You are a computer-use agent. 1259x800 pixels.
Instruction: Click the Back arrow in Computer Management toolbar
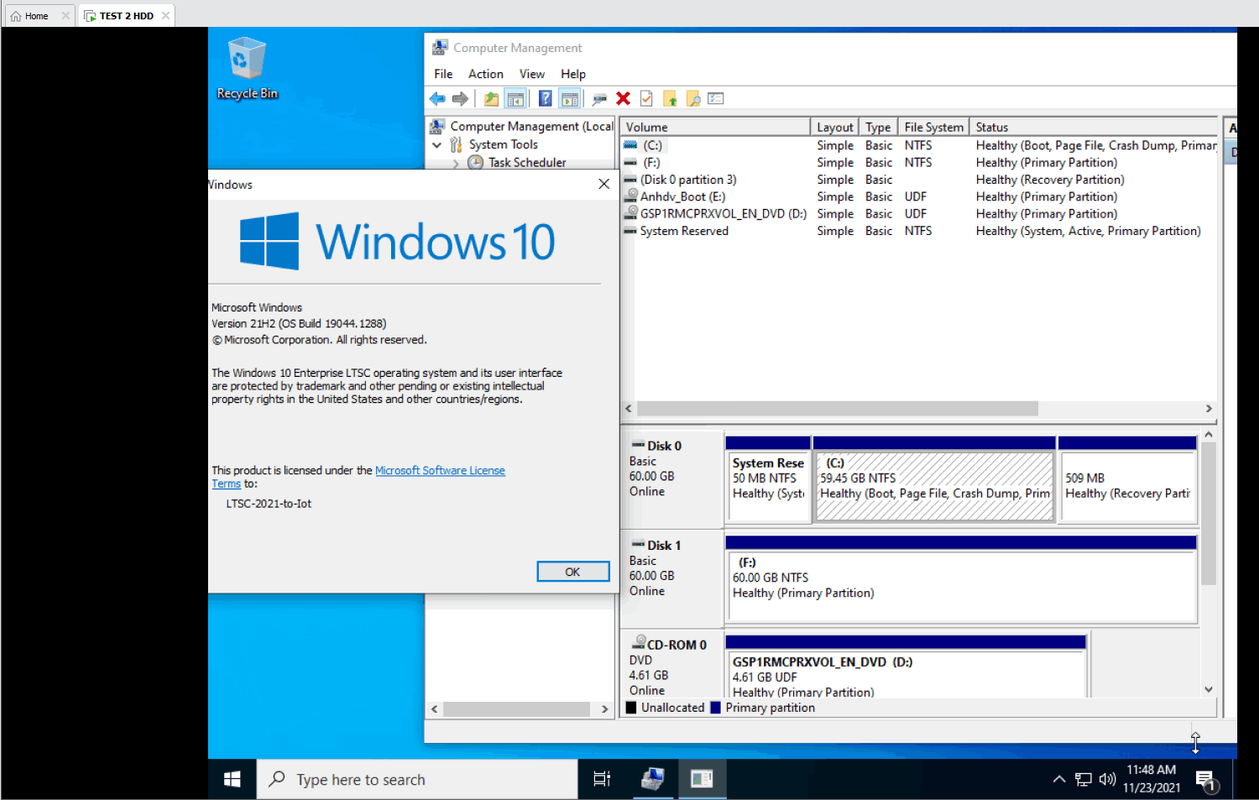[437, 99]
